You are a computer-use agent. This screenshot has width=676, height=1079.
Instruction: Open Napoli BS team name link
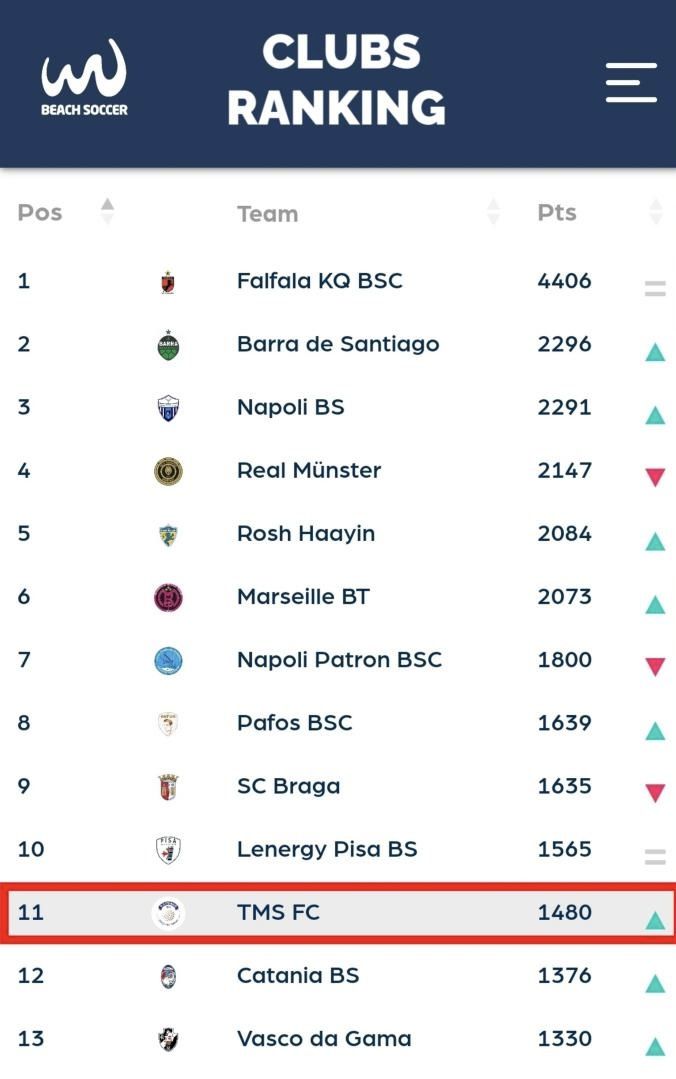(x=290, y=407)
